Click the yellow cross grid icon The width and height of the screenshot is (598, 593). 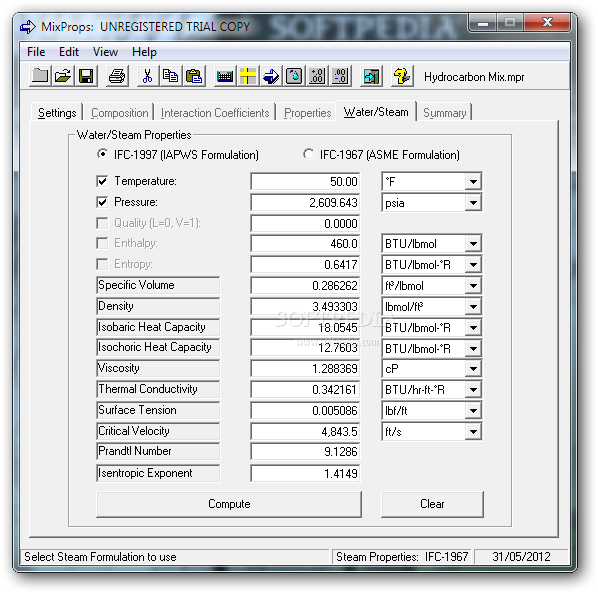(x=248, y=76)
